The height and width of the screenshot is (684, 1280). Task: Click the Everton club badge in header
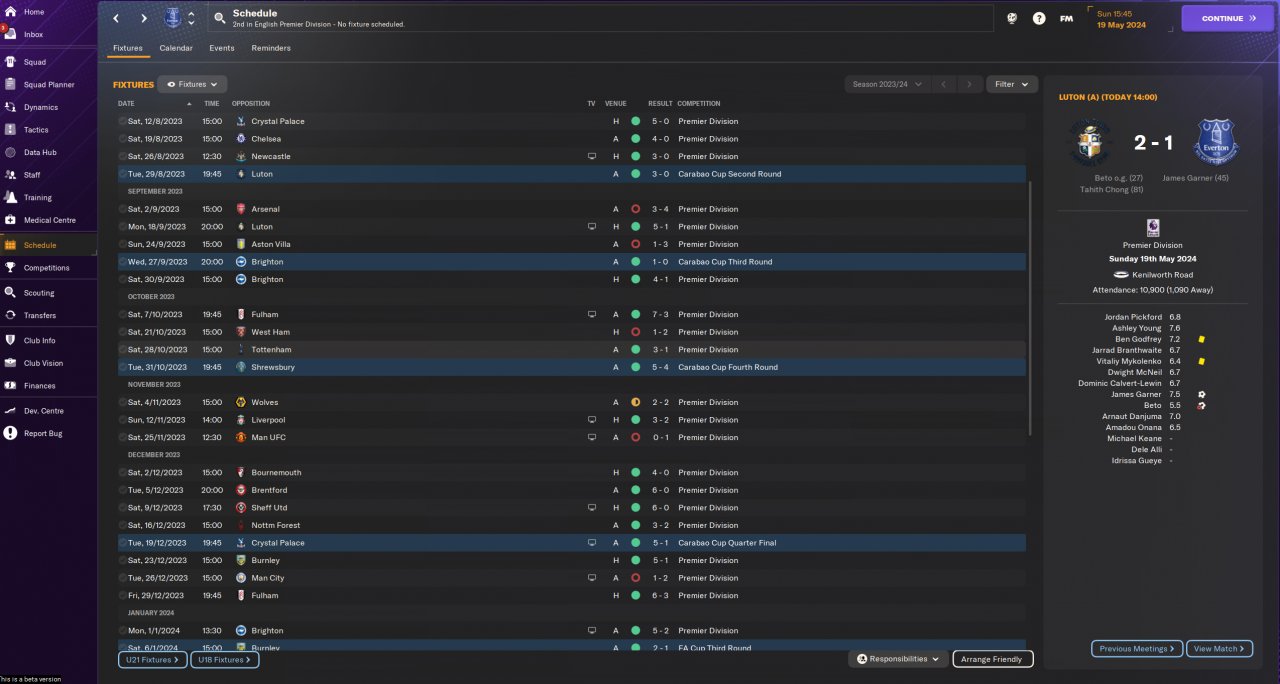[172, 18]
